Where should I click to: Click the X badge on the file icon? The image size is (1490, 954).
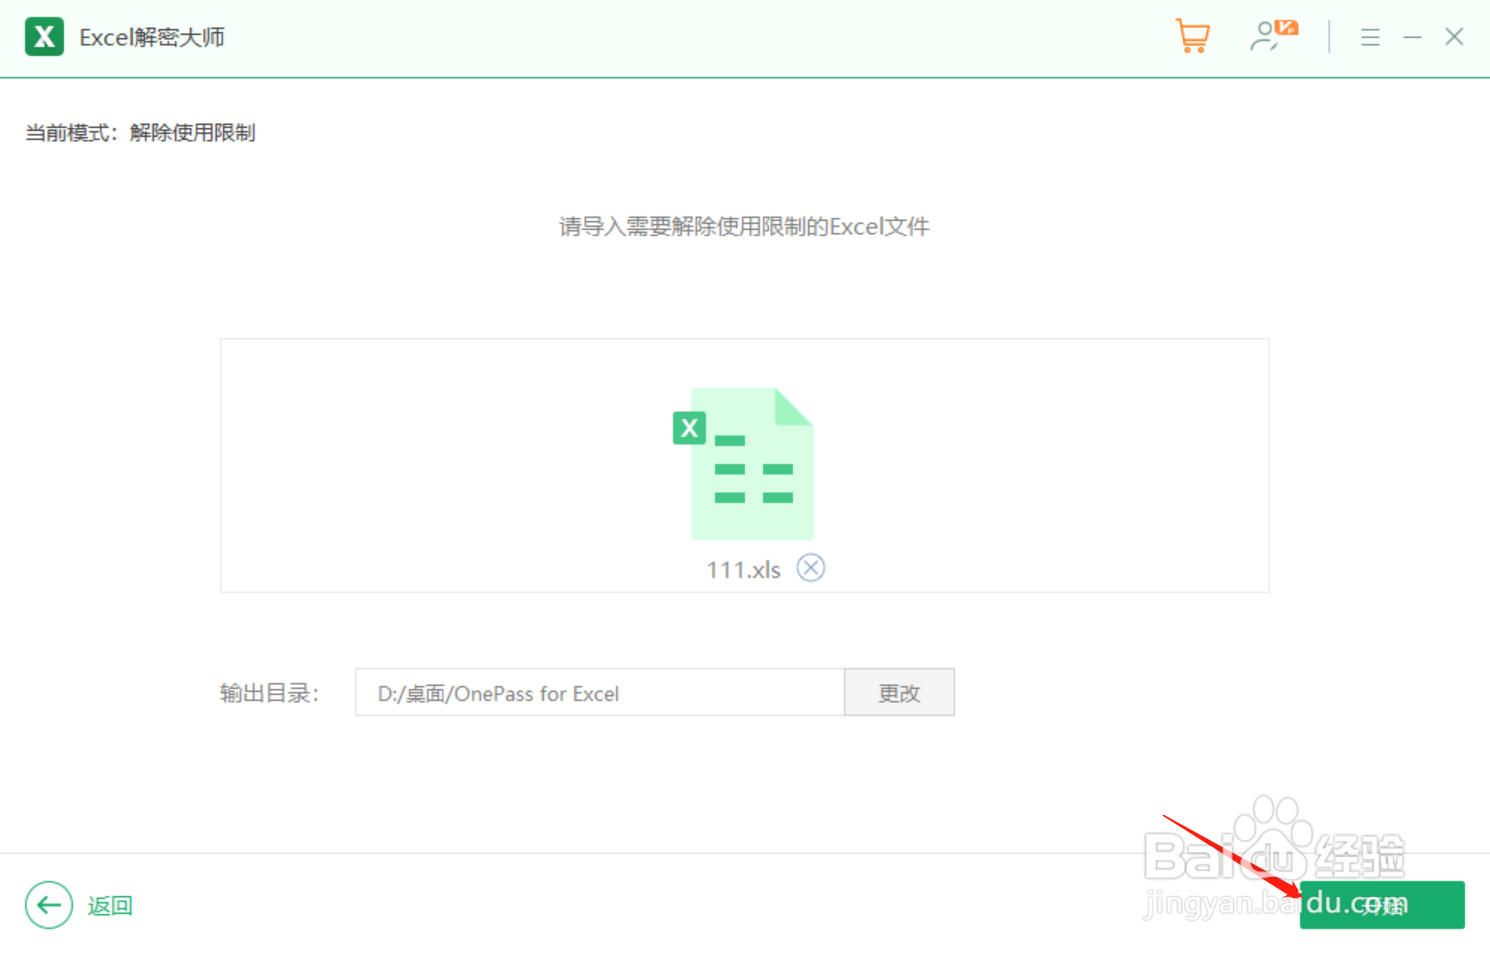pos(688,428)
